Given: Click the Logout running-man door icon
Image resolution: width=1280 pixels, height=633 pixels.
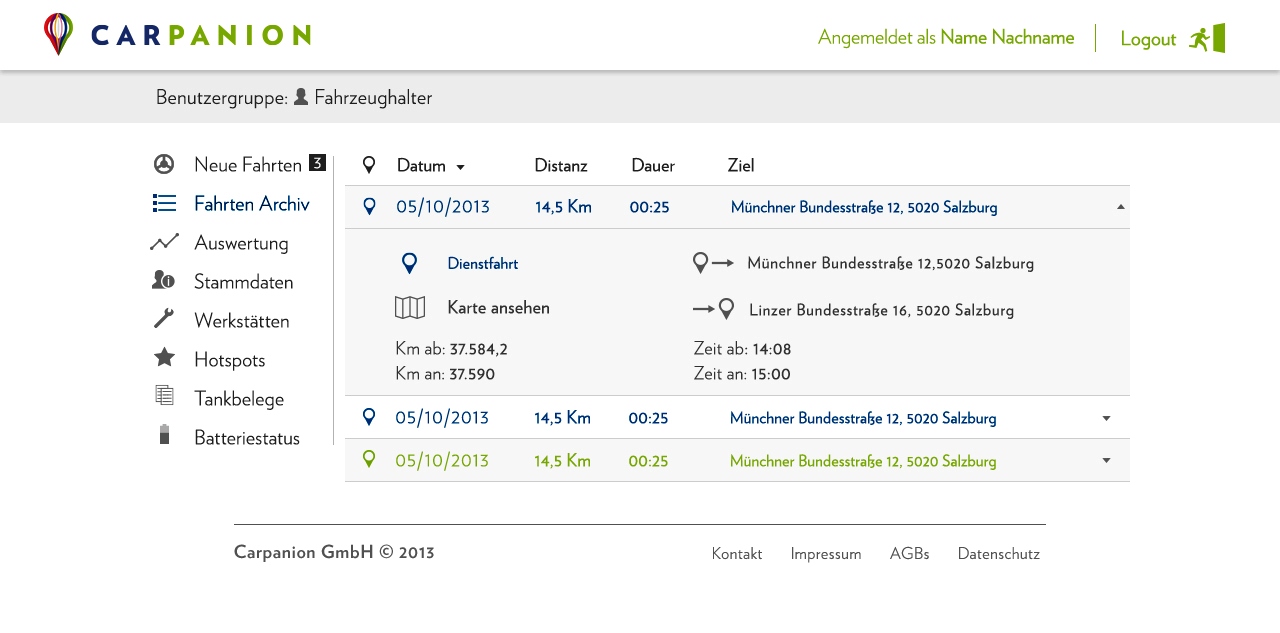Looking at the screenshot, I should click(x=1207, y=38).
